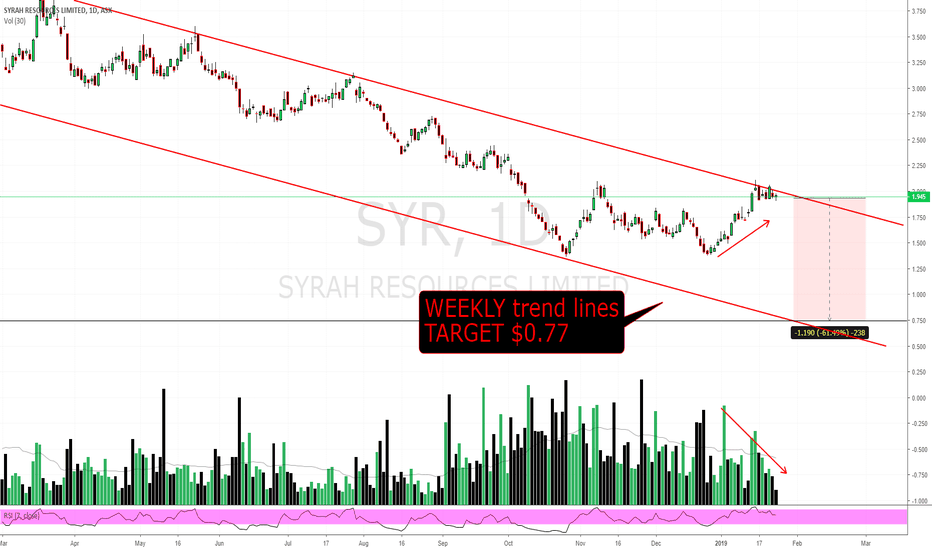Click the Oct date label on time axis
932x550 pixels.
pos(508,543)
